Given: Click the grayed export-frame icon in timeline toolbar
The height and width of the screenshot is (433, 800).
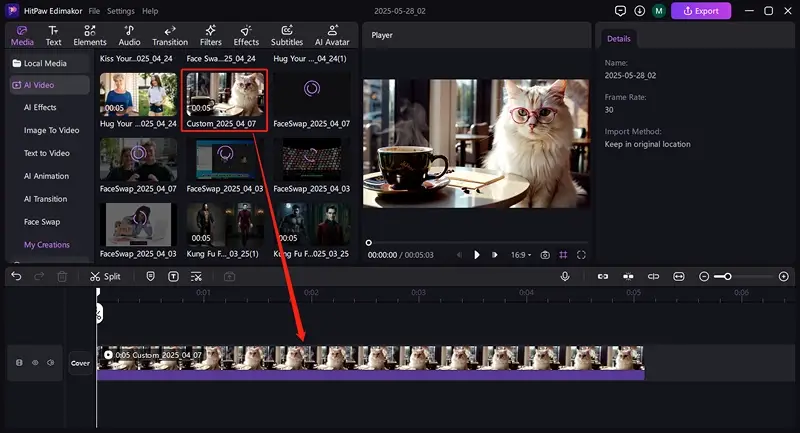Looking at the screenshot, I should 230,276.
